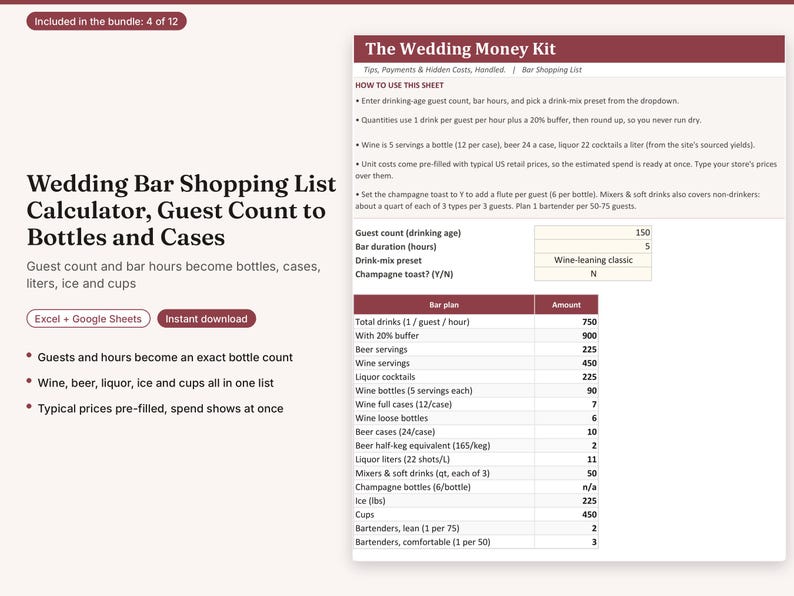Click bullet 'Guests and hours become an exact bottle count'

coord(165,357)
